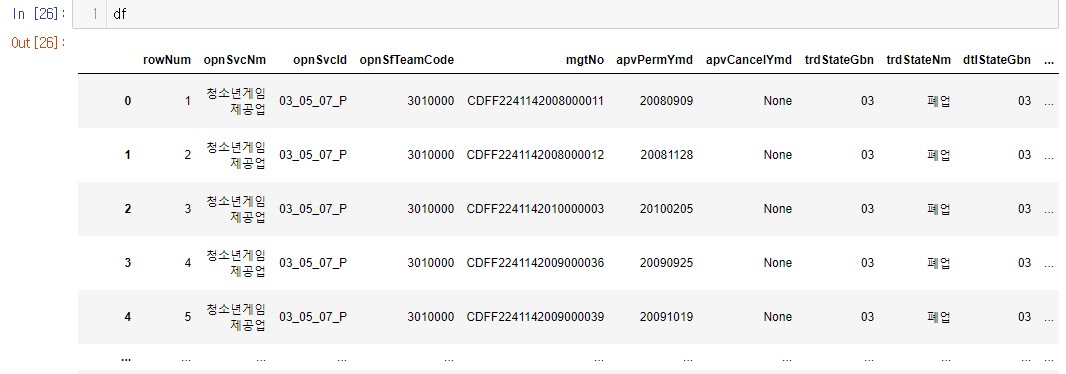Click 폐업 in row index 4
This screenshot has height=374, width=1066.
point(939,317)
